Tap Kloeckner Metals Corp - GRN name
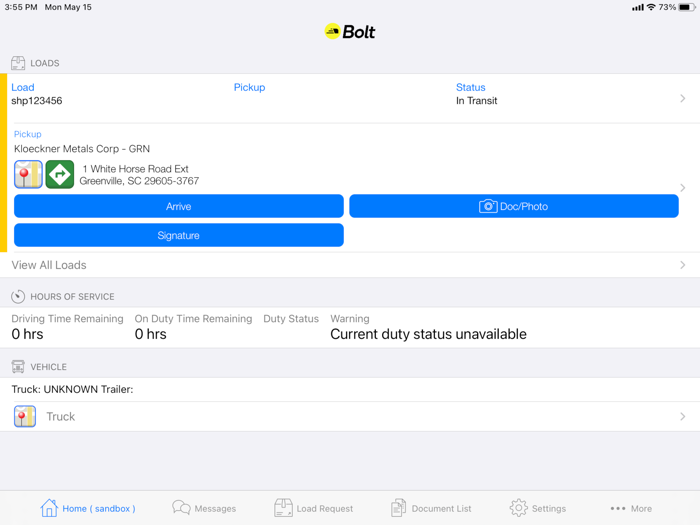This screenshot has height=525, width=700. pos(82,149)
